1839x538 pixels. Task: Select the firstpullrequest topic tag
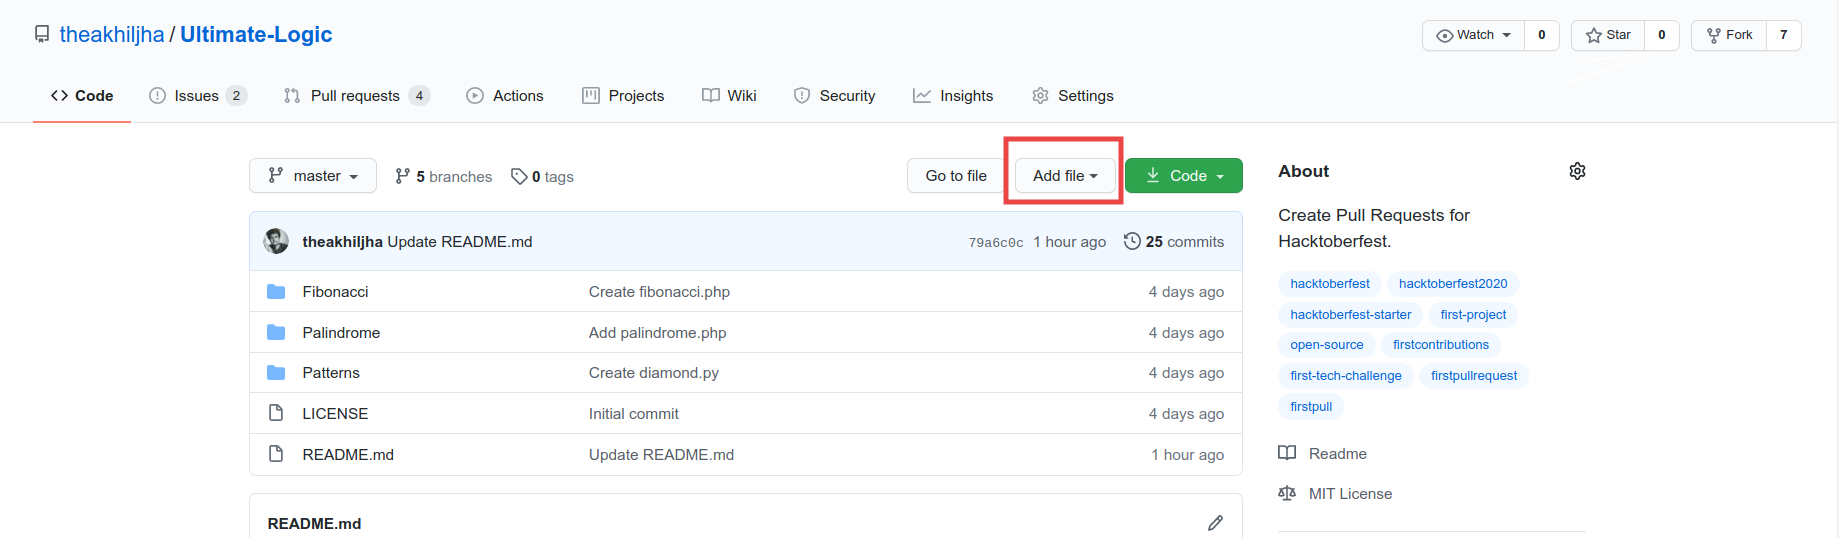pyautogui.click(x=1474, y=376)
